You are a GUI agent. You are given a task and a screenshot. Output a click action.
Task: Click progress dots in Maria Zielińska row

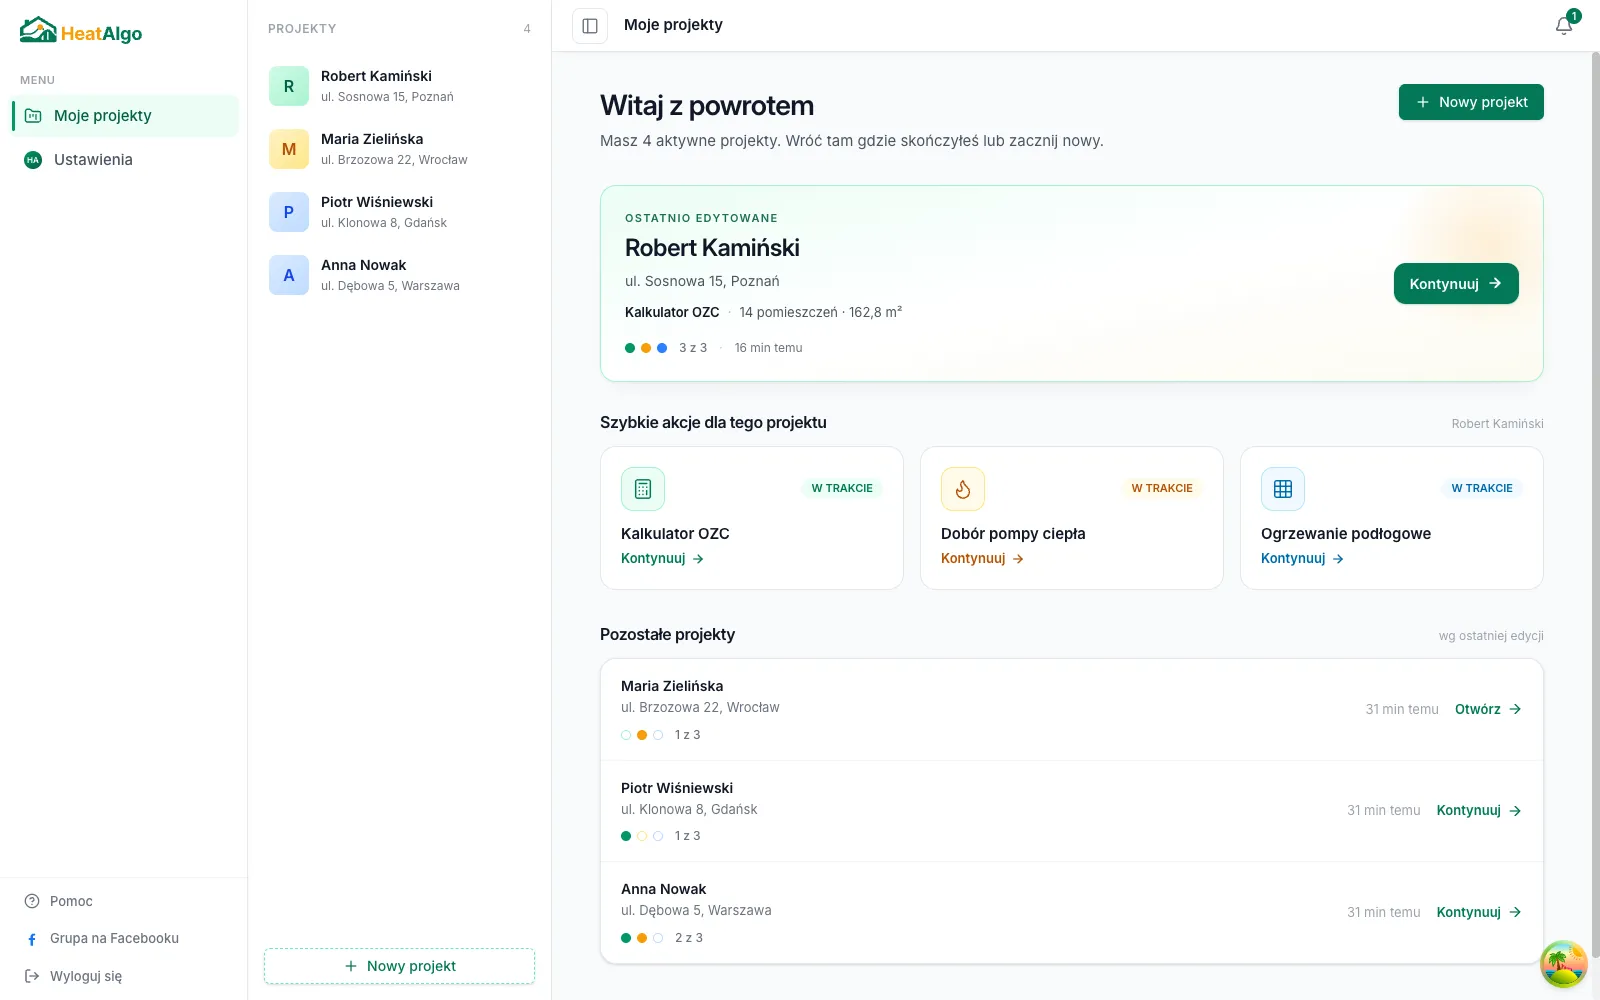click(x=642, y=735)
